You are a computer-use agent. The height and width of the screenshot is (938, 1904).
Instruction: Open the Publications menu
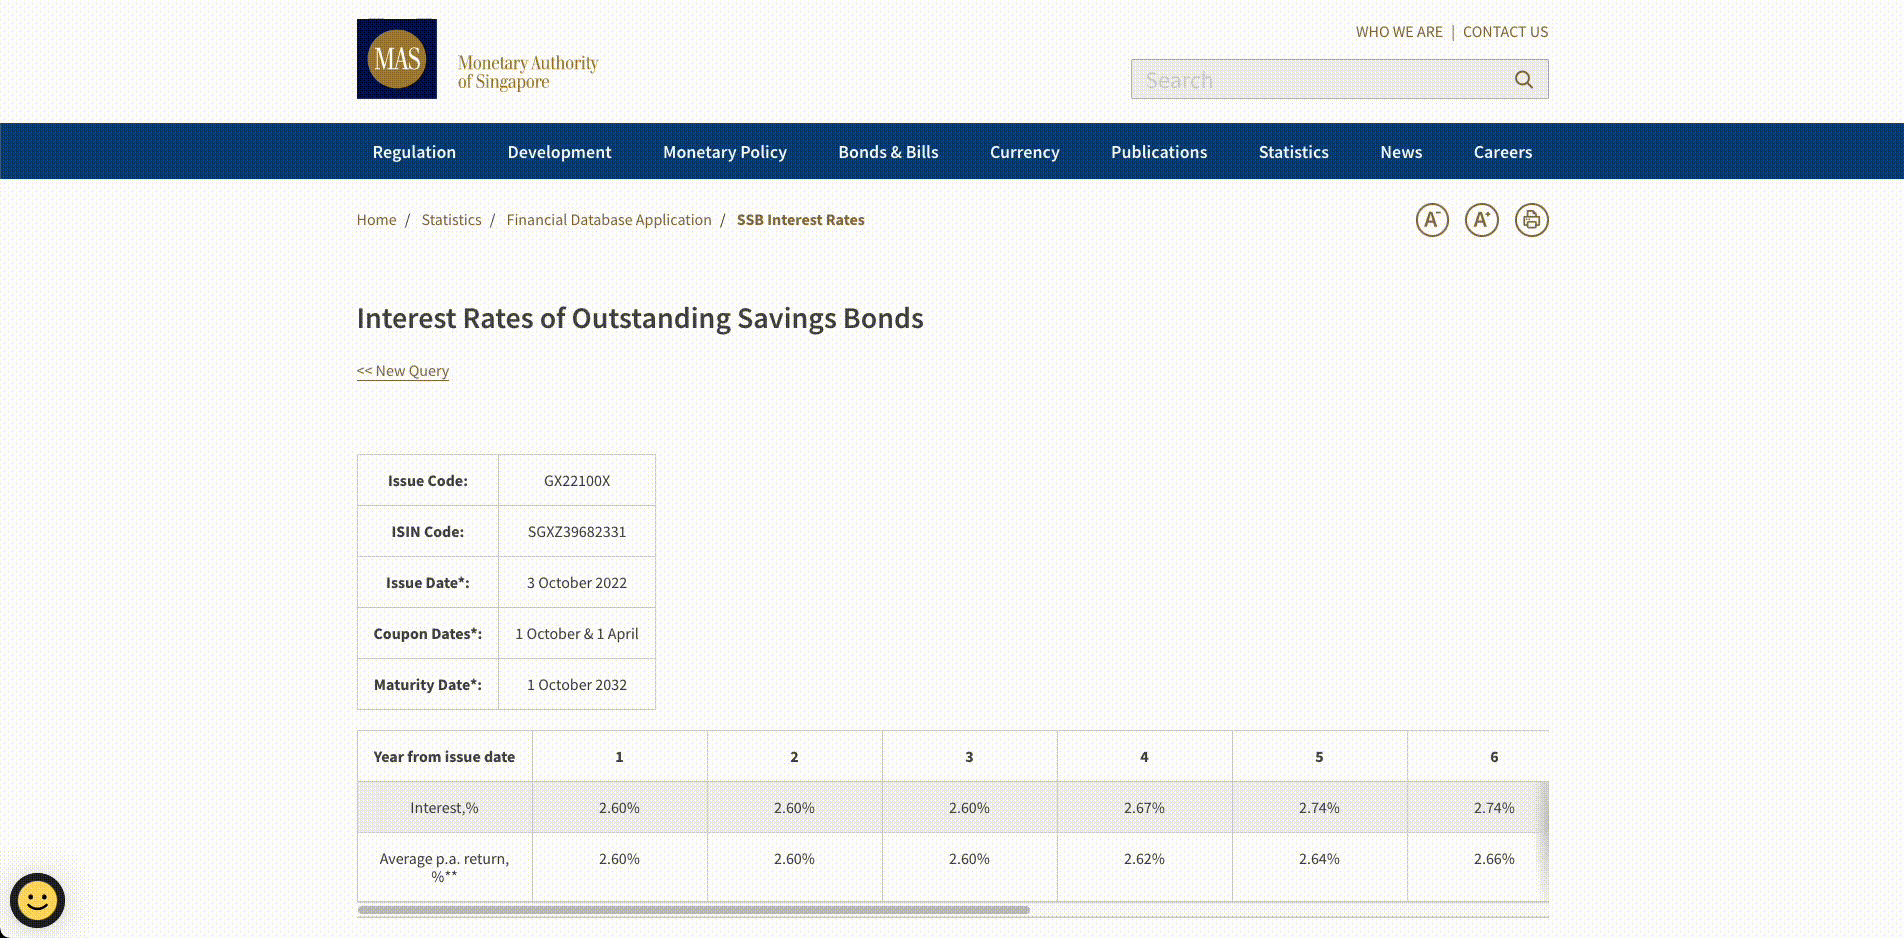[x=1159, y=152]
